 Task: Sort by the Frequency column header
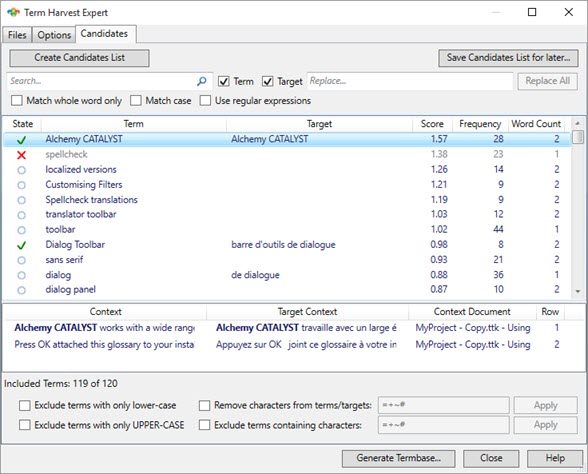[x=480, y=124]
